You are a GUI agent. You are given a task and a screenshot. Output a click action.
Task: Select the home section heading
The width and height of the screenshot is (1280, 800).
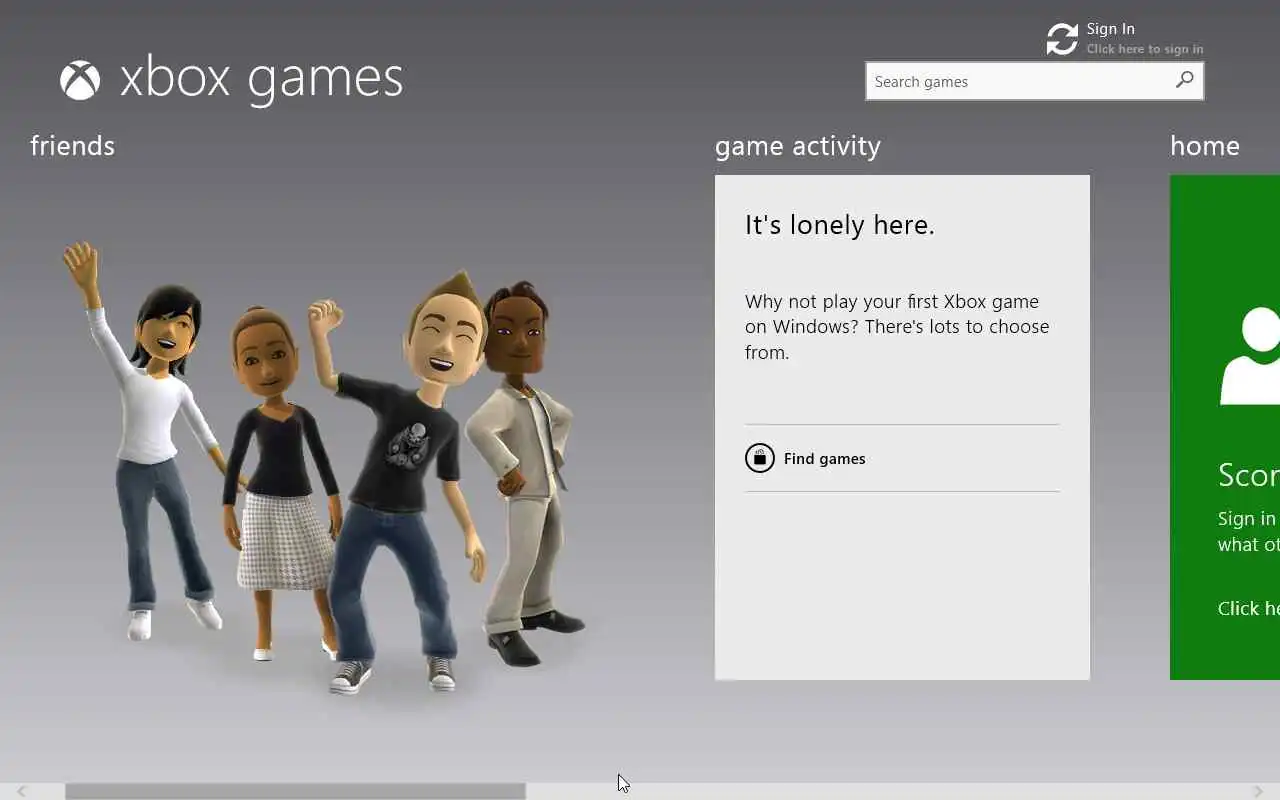click(x=1205, y=146)
